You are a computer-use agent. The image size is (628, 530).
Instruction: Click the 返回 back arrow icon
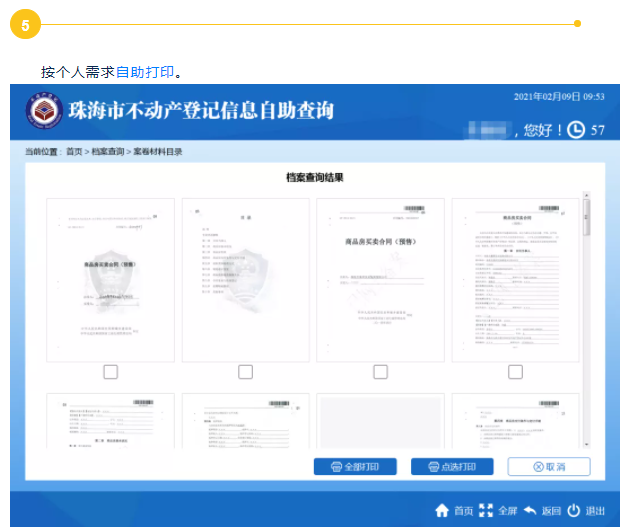tap(530, 510)
